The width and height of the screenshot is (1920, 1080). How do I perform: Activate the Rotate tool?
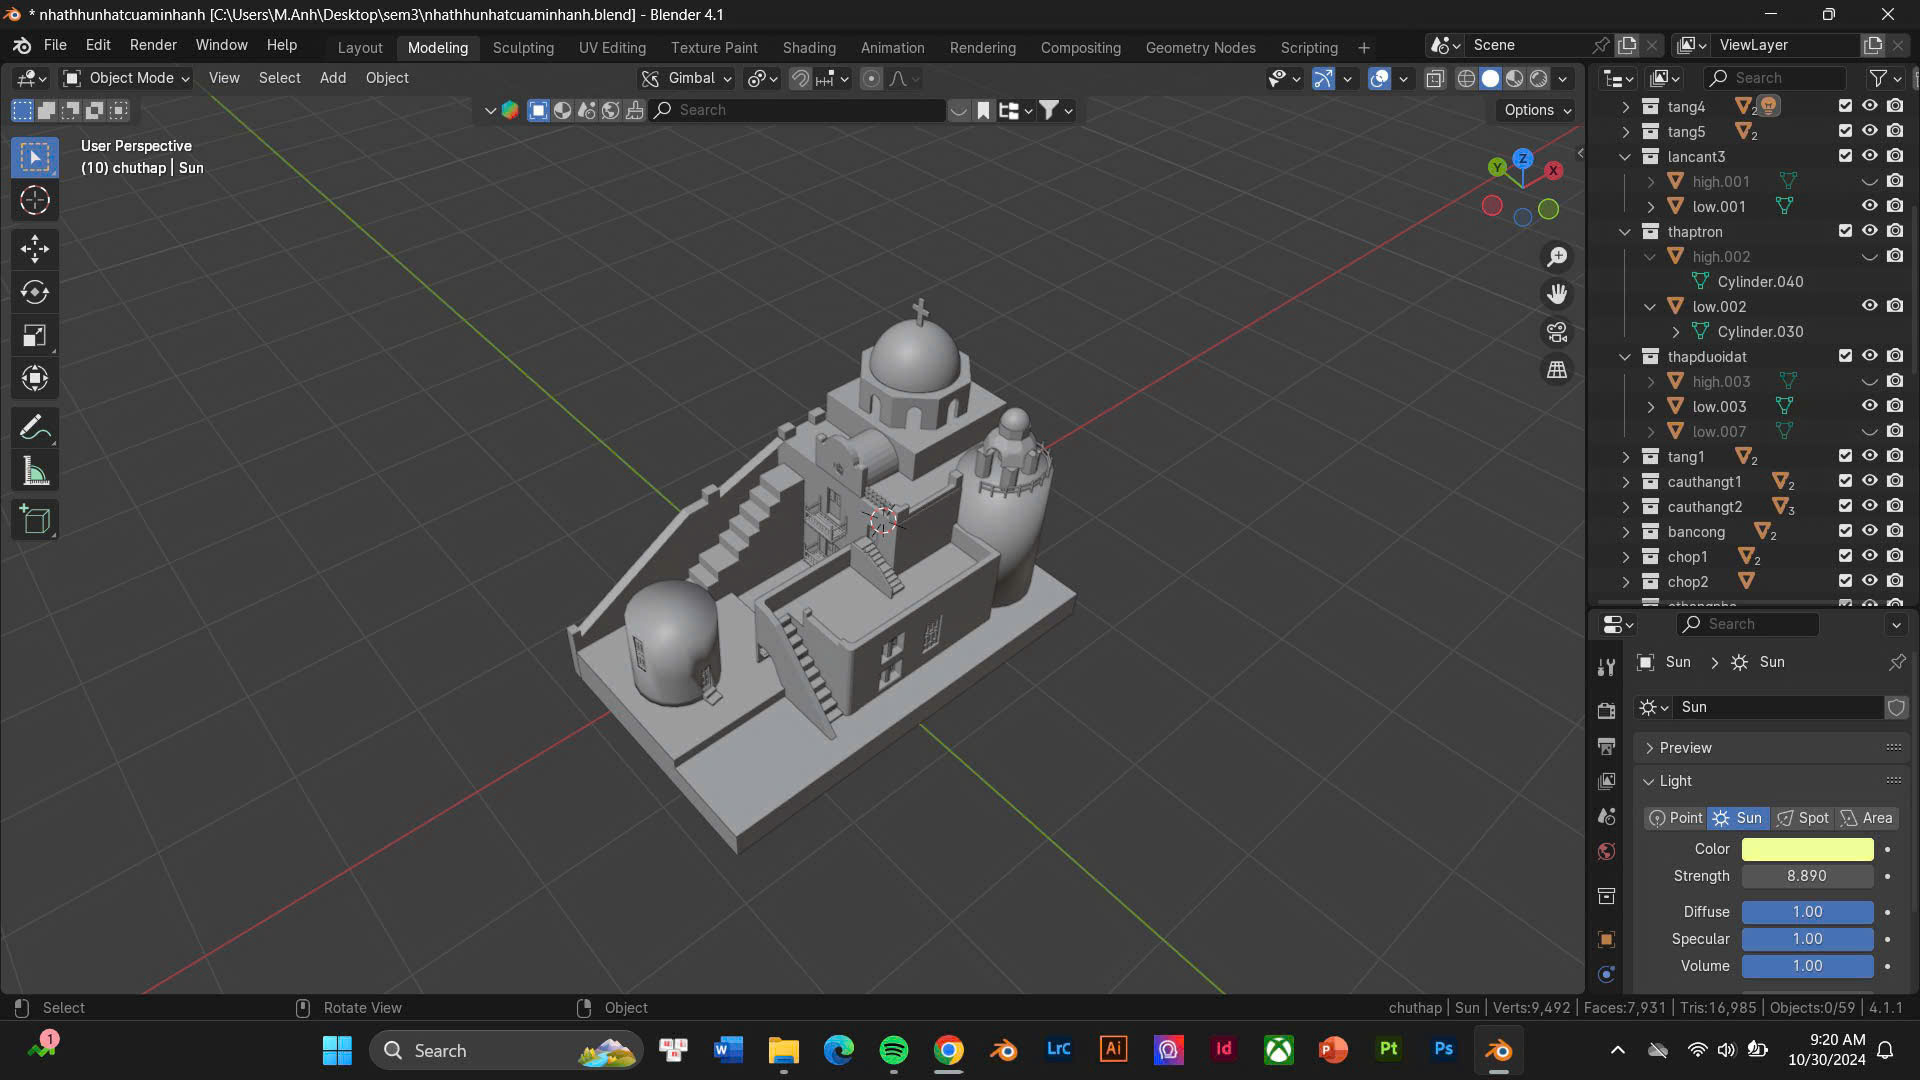coord(35,292)
